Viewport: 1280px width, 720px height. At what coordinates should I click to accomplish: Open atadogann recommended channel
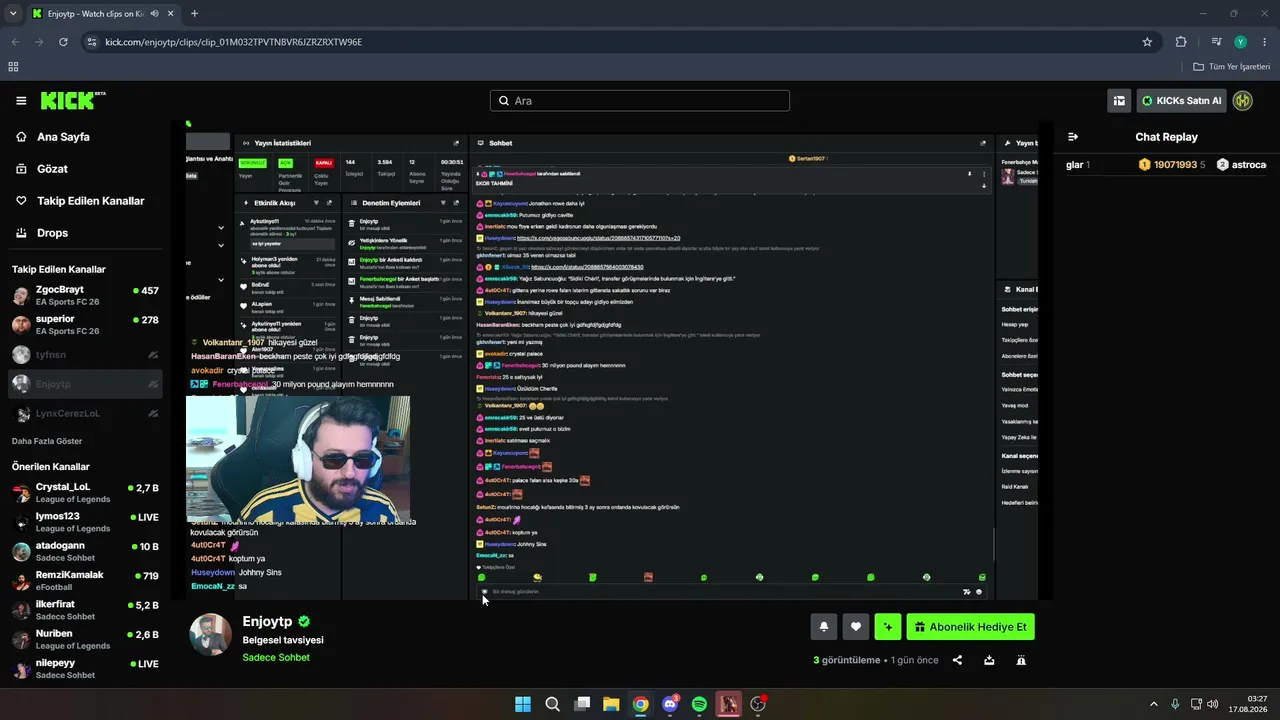coord(85,552)
